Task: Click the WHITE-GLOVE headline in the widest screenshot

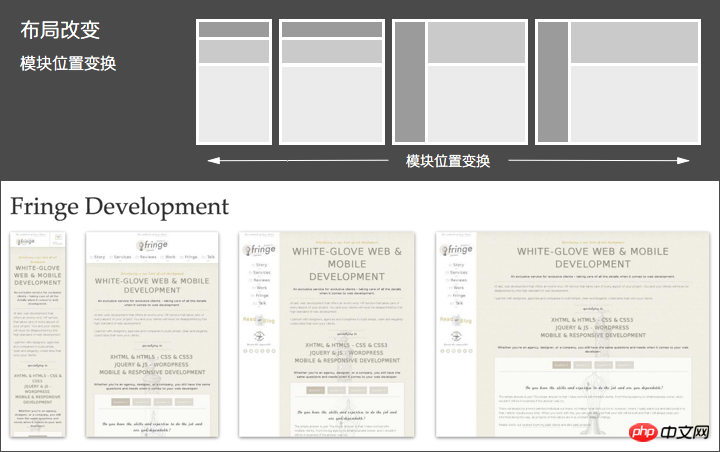Action: [x=593, y=258]
